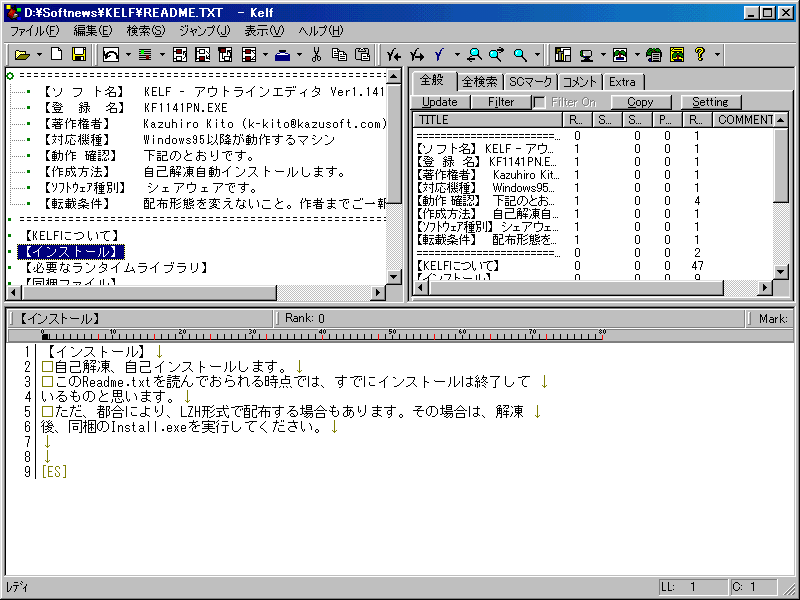Toggle the Filter On checkbox

[539, 103]
